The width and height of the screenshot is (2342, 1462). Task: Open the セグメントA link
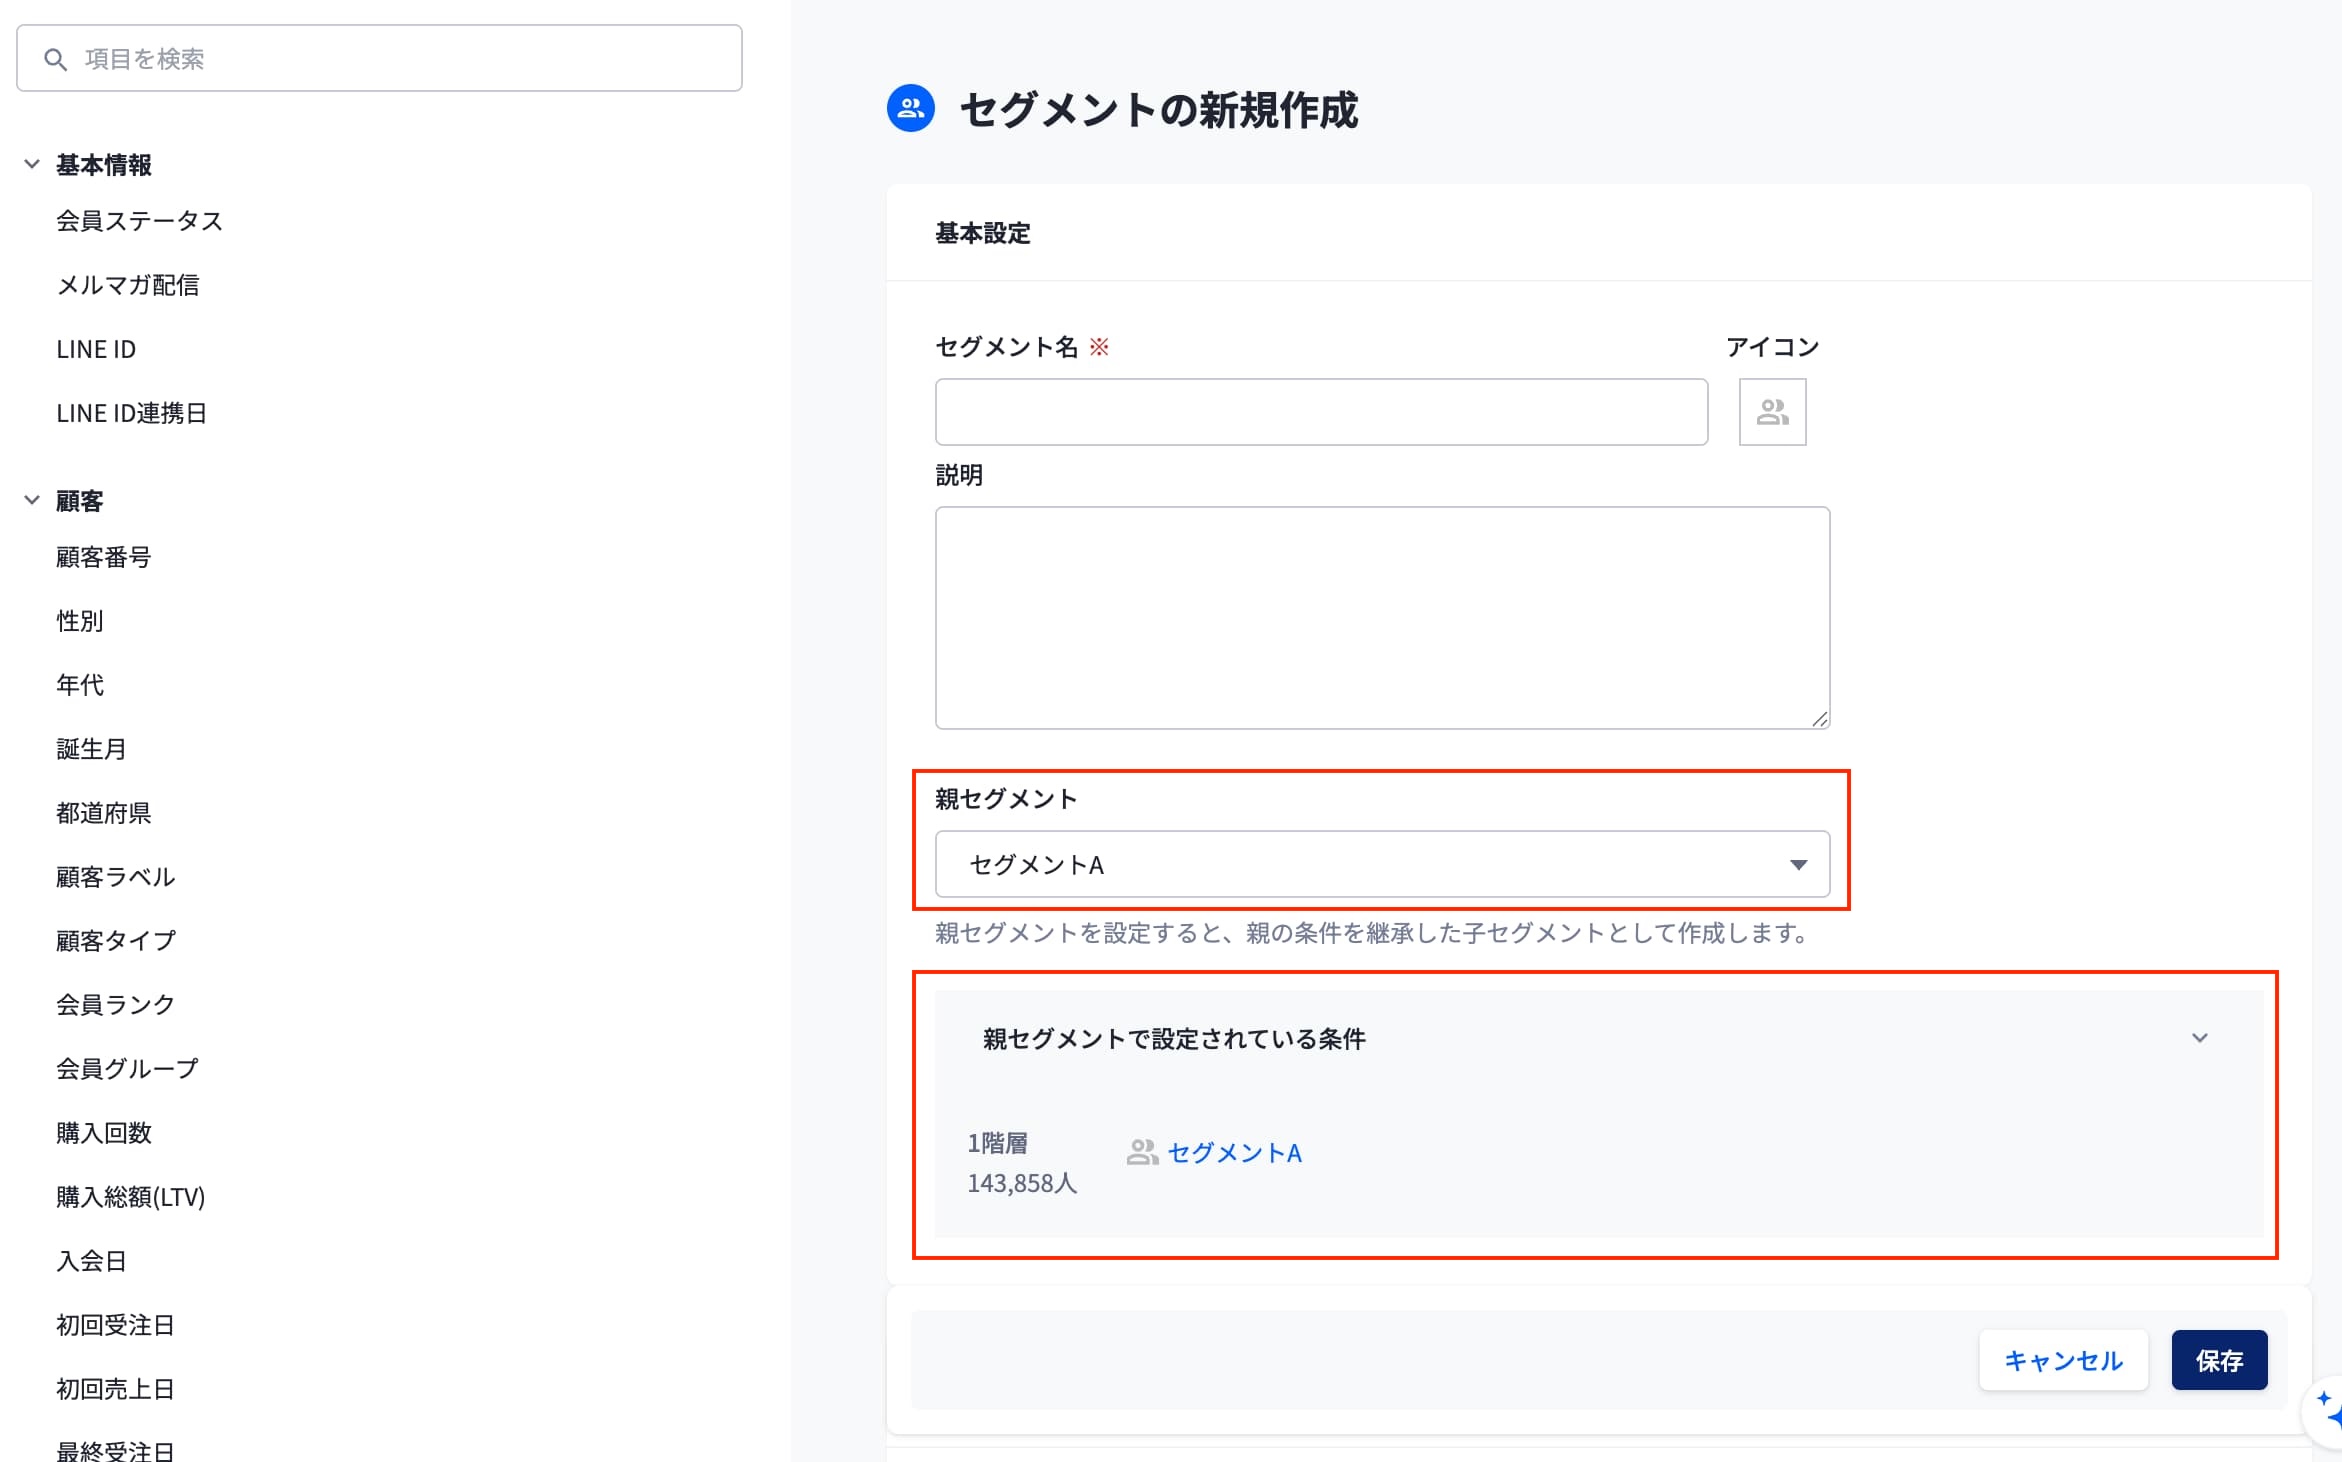[1234, 1153]
